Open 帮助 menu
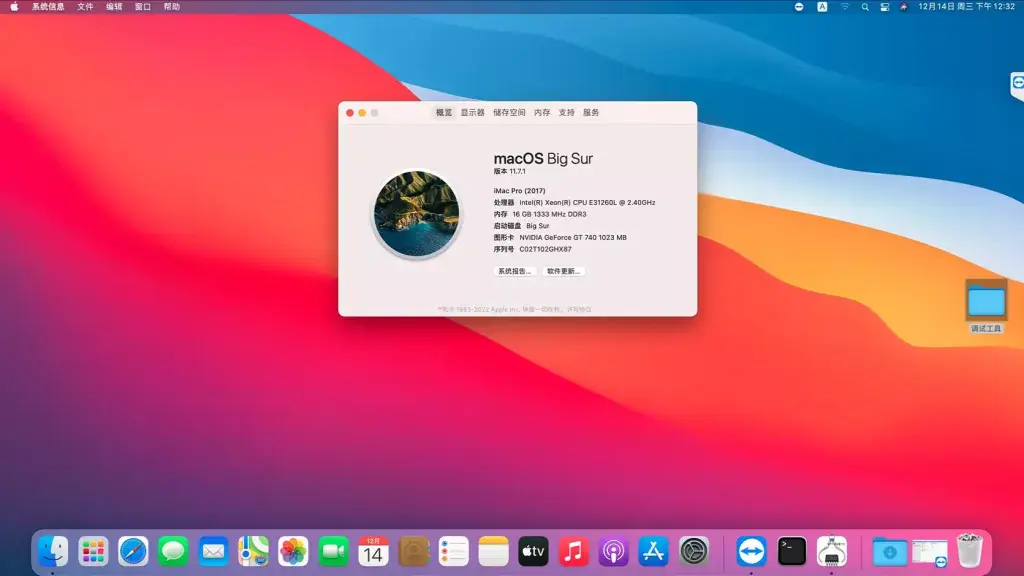This screenshot has width=1024, height=576. coord(172,7)
